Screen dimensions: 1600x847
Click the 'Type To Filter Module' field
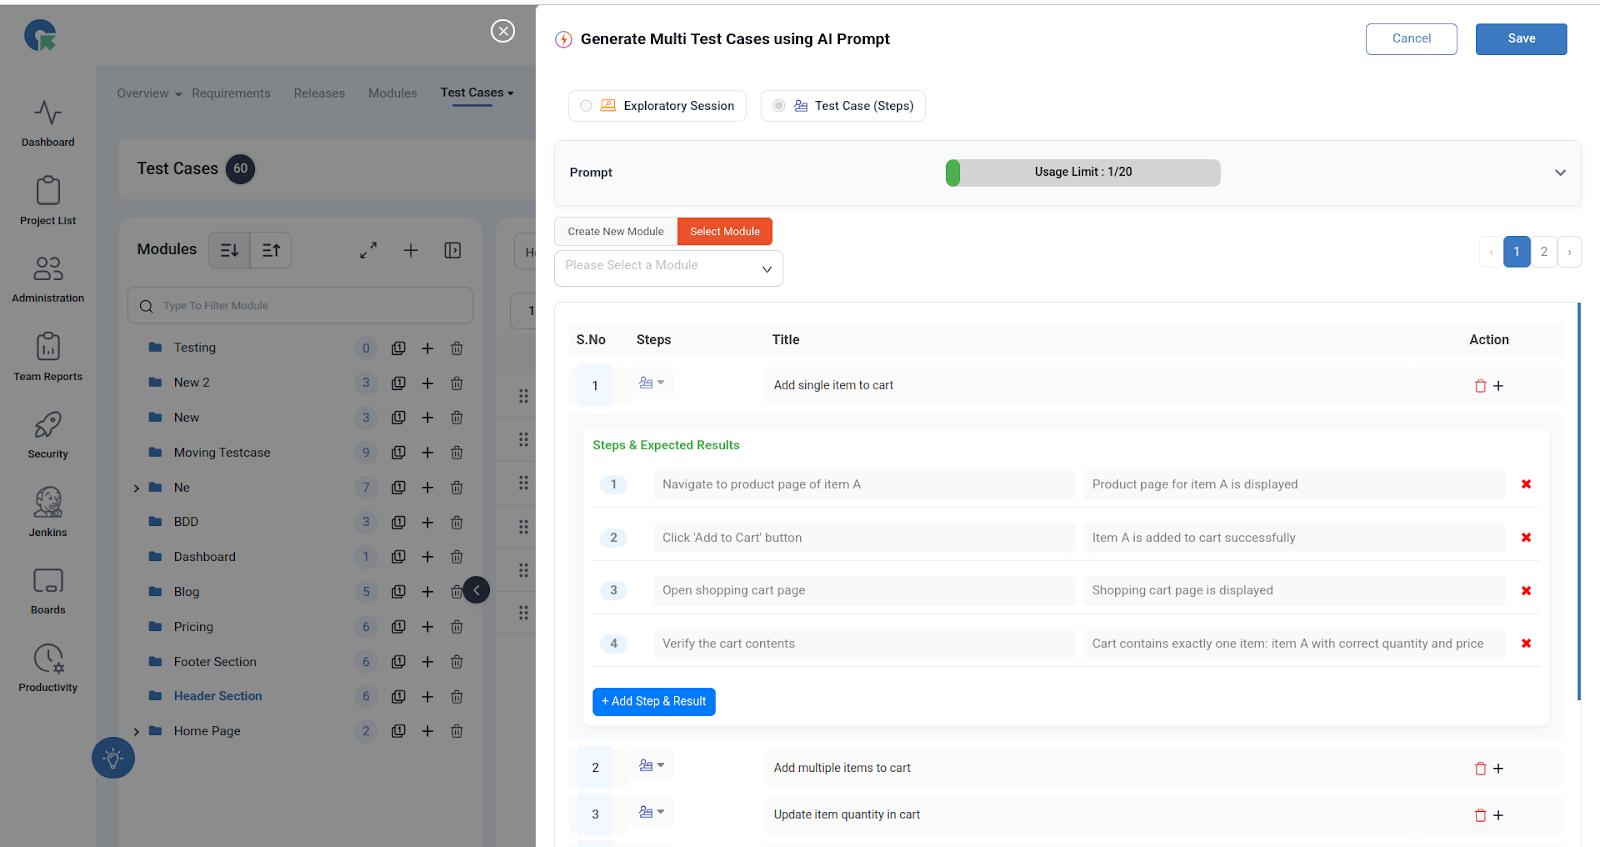pyautogui.click(x=300, y=306)
